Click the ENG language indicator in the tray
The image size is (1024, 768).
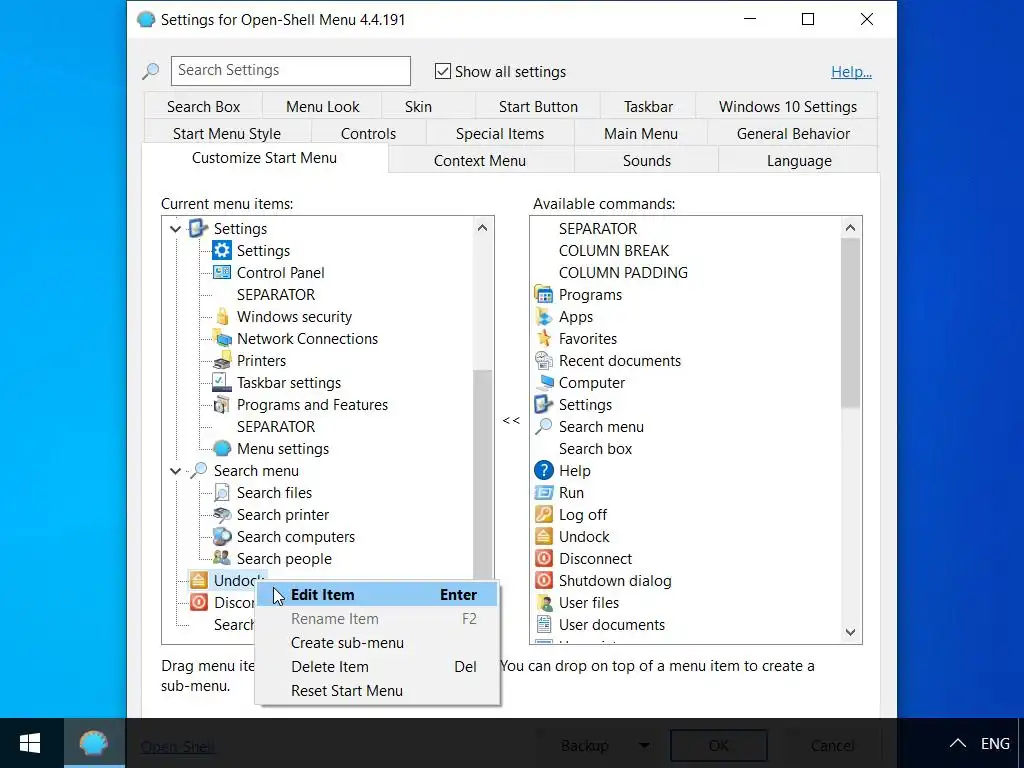coord(995,743)
